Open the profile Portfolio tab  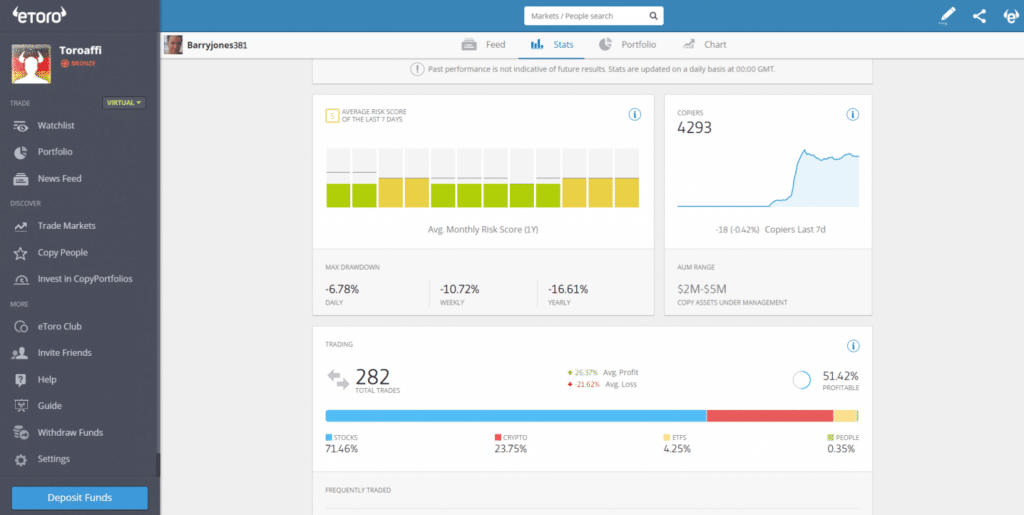pos(628,45)
